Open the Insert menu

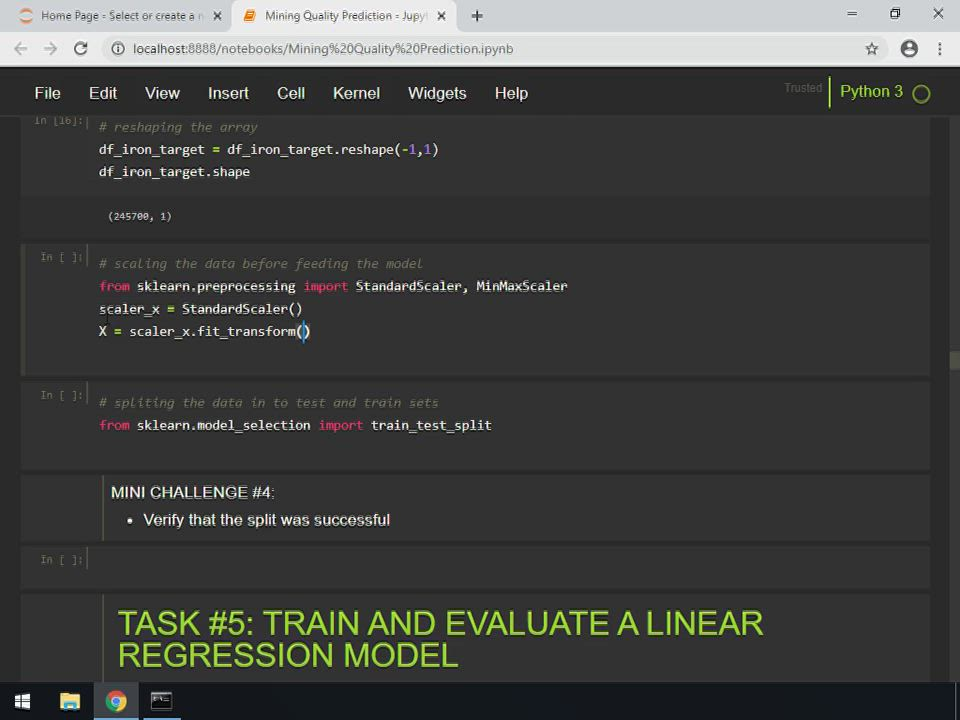click(x=228, y=93)
